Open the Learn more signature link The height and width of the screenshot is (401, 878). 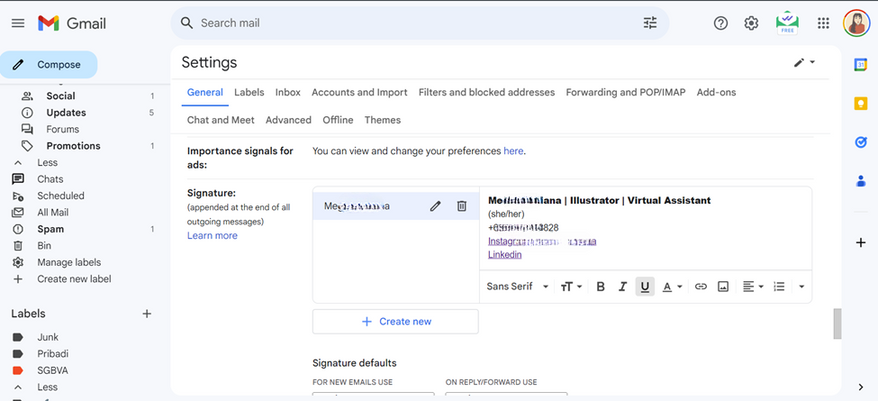(212, 236)
